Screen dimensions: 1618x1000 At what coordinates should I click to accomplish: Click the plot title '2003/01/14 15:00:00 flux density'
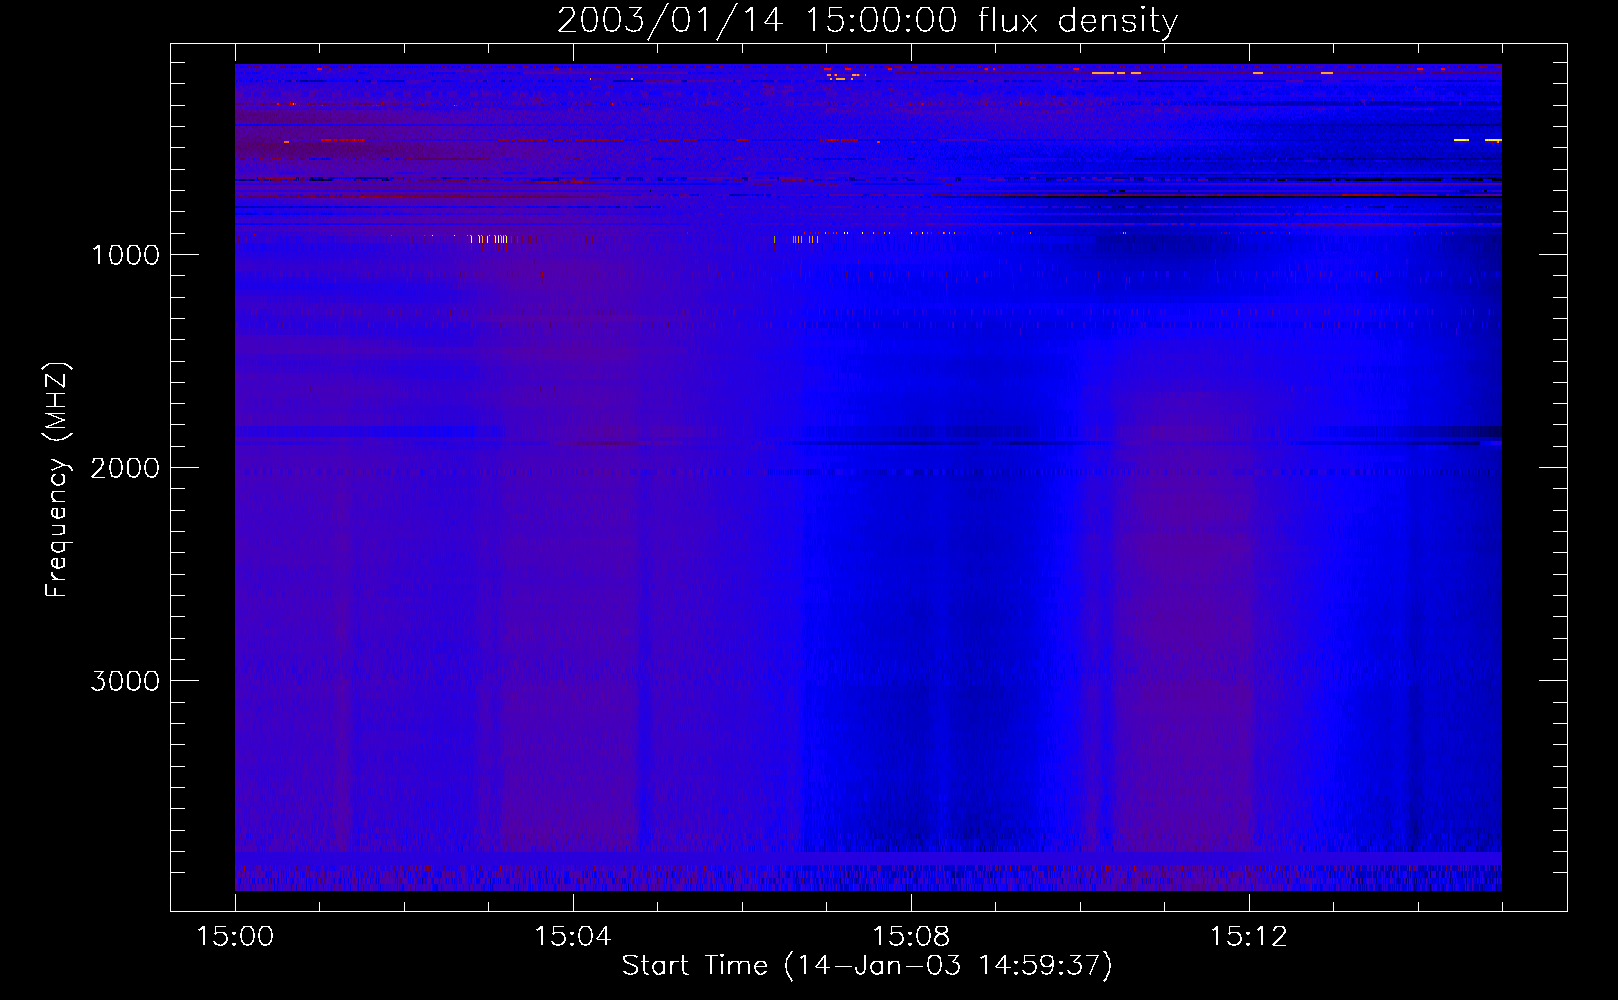click(x=867, y=21)
